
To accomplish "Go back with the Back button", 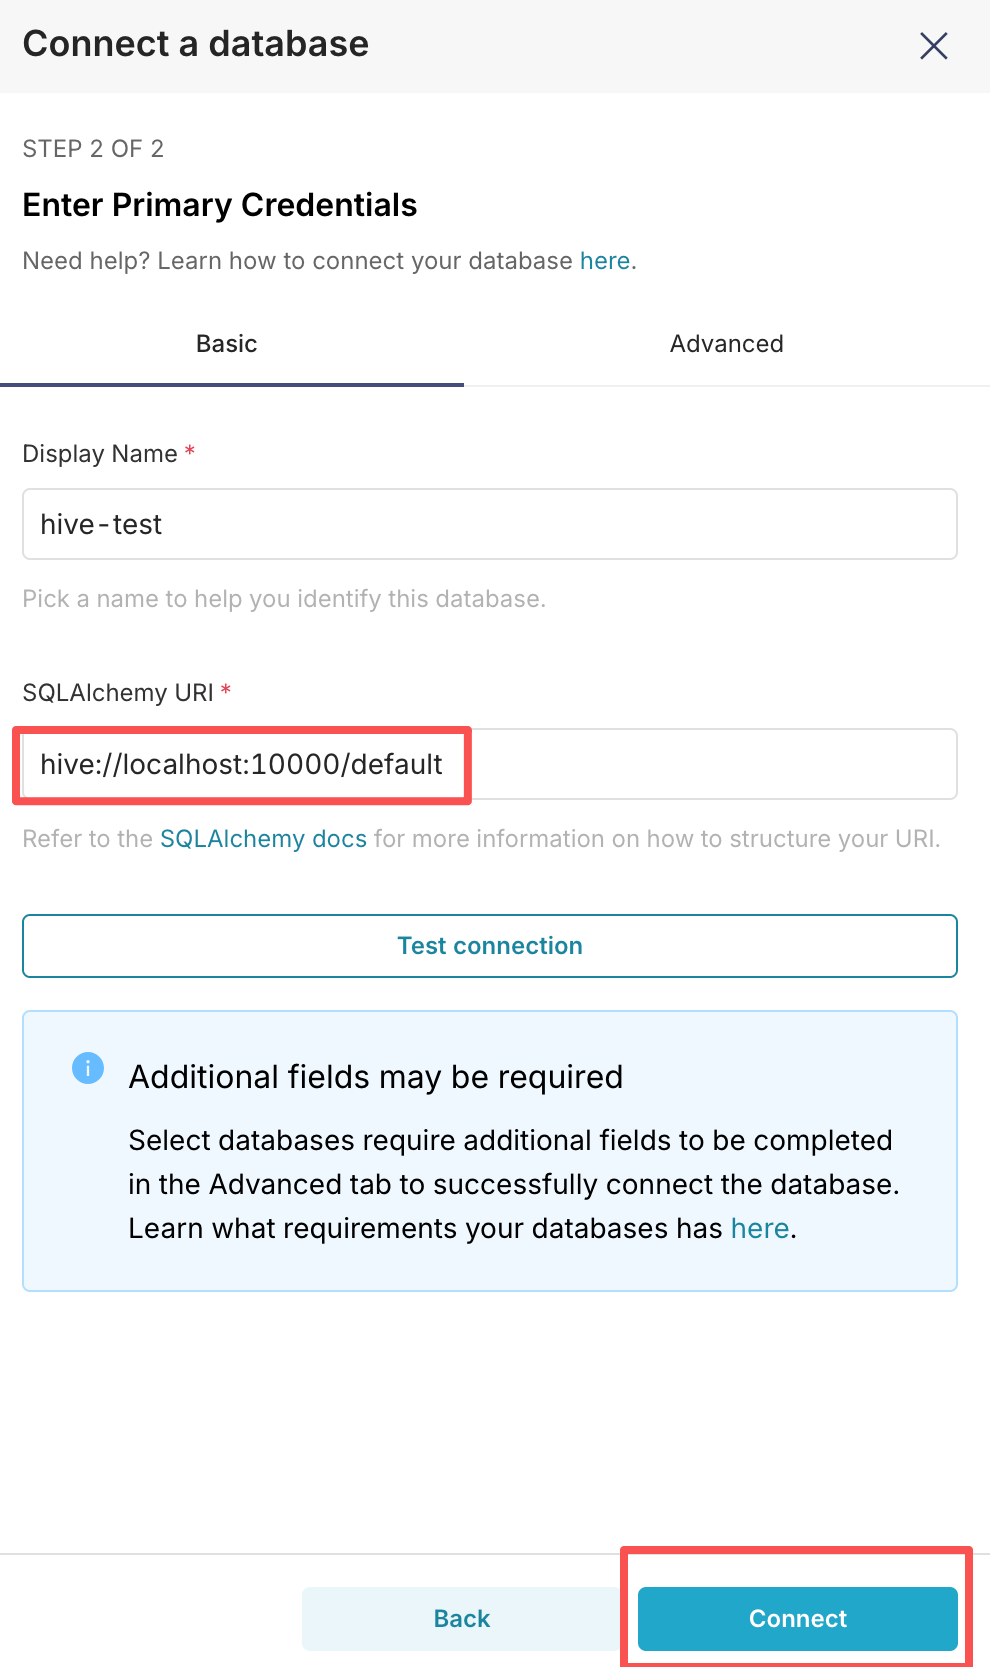I will (x=462, y=1618).
